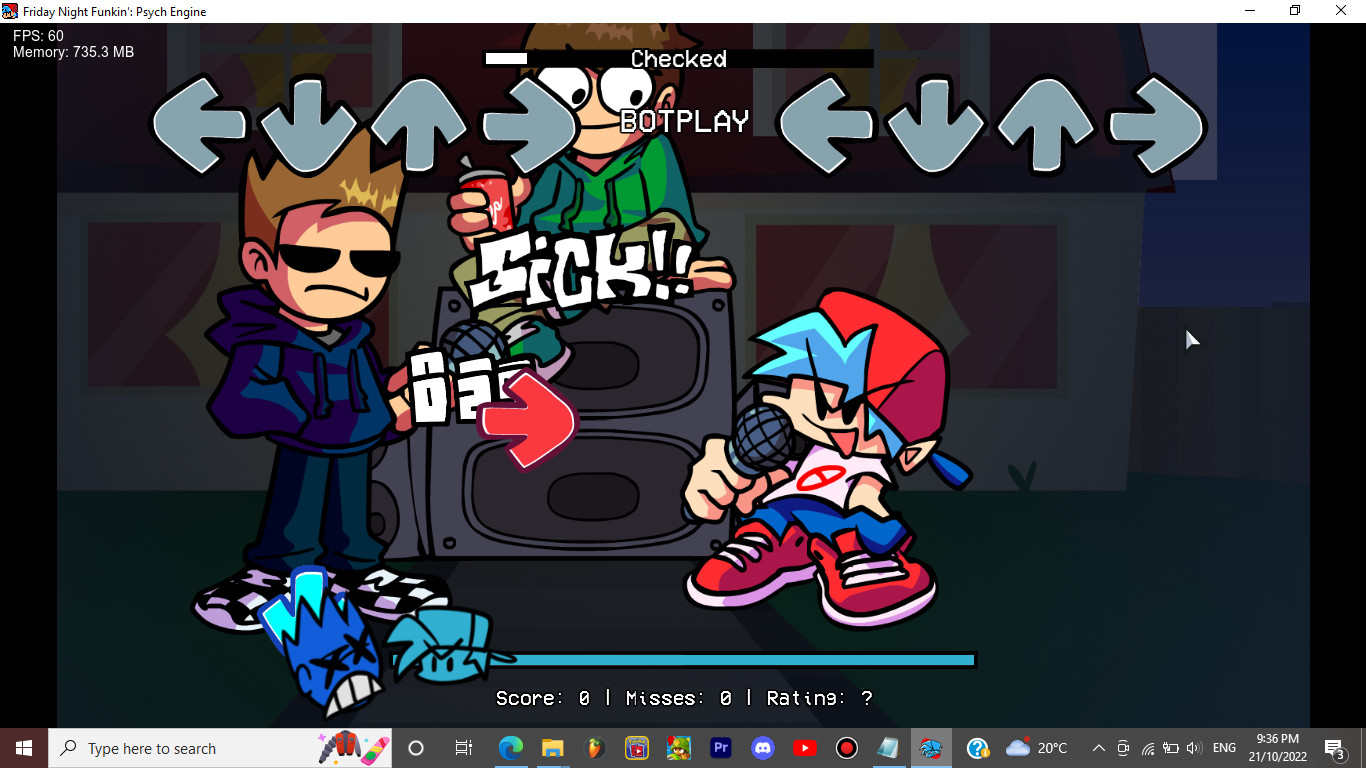Launch Discord from the taskbar
This screenshot has width=1366, height=768.
(x=763, y=748)
